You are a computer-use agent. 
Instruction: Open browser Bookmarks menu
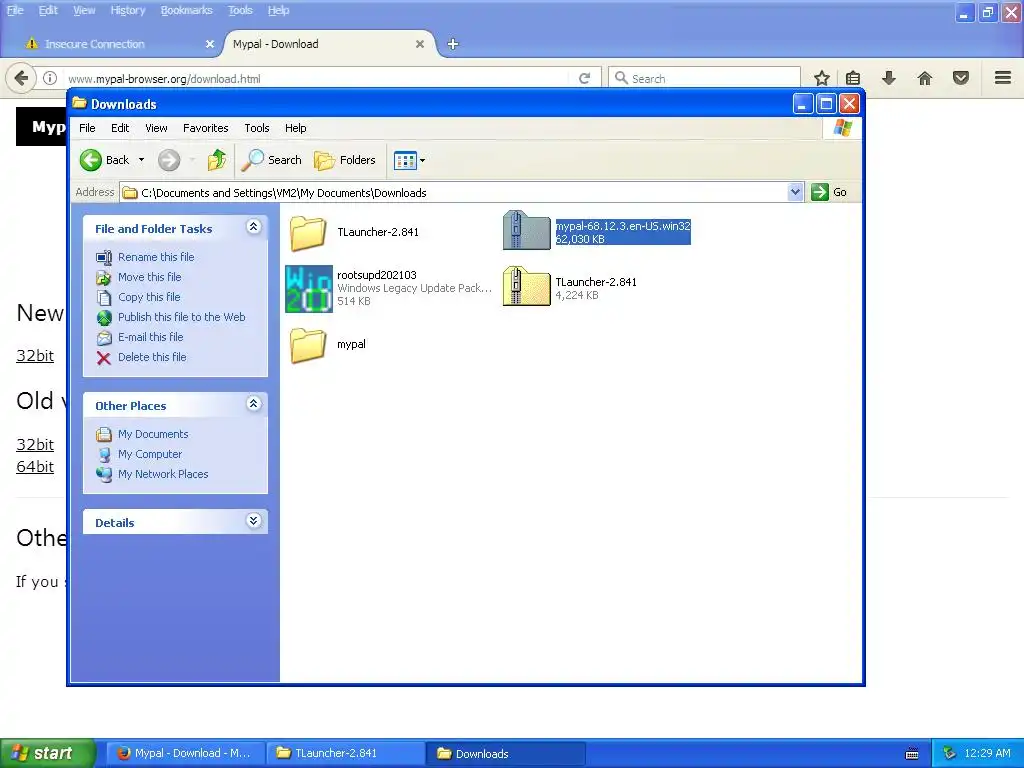point(187,10)
